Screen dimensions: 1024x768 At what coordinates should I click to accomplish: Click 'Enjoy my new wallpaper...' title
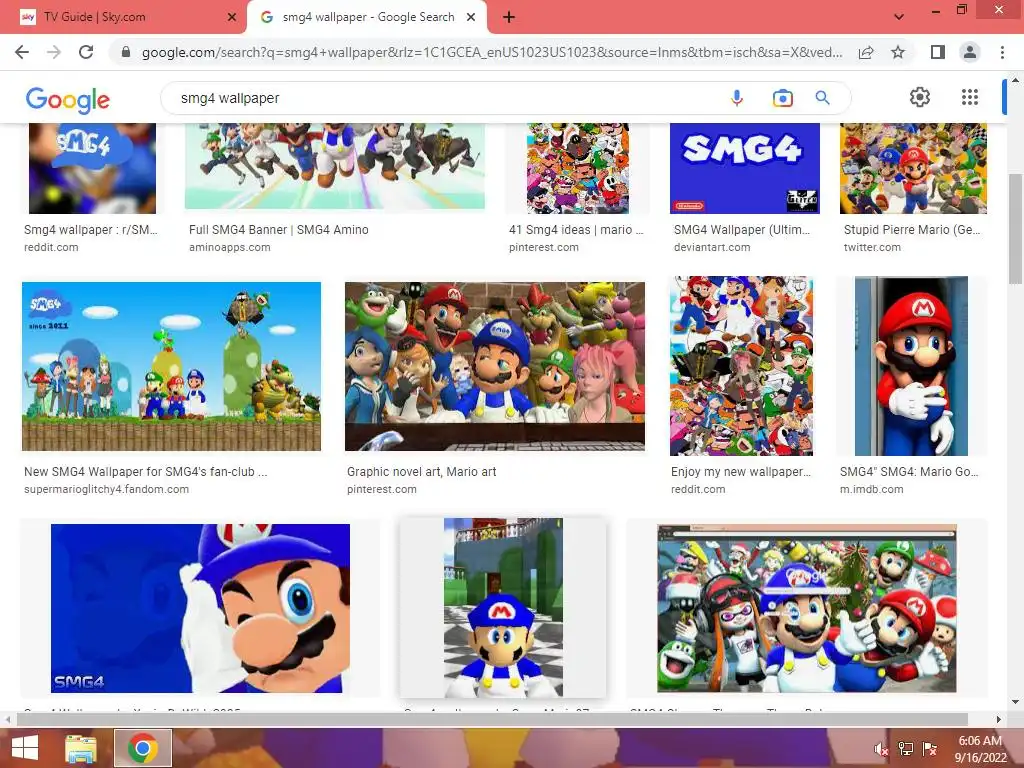pyautogui.click(x=741, y=472)
